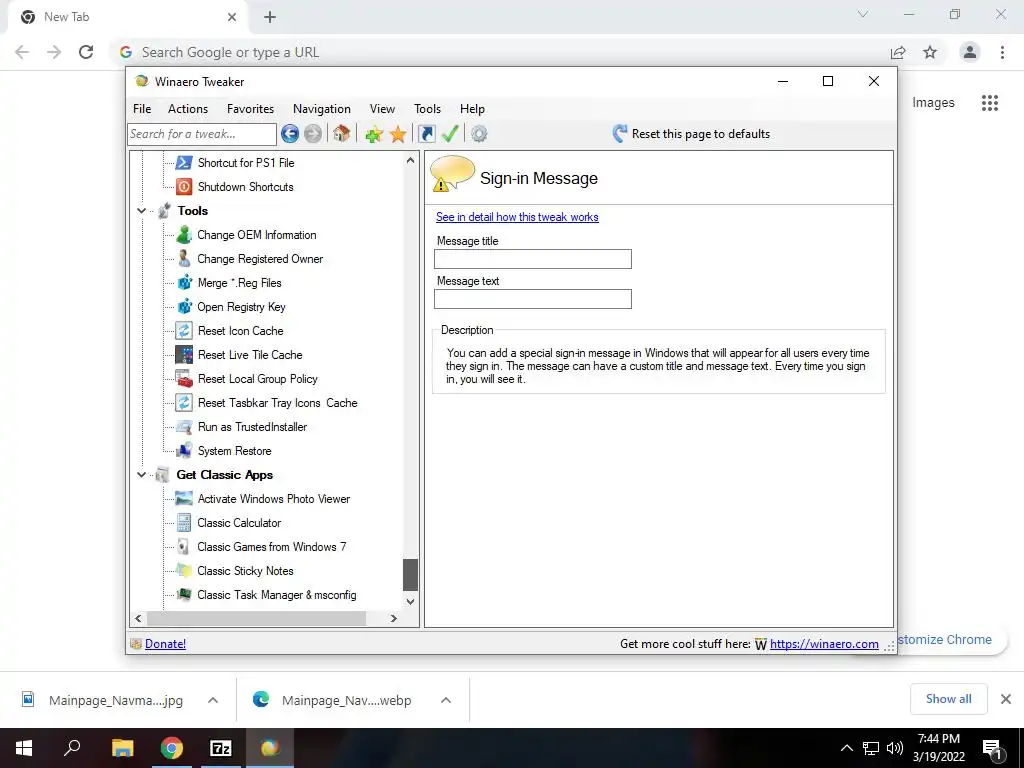1024x768 pixels.
Task: Click the tree scrollbar up arrow
Action: click(410, 160)
